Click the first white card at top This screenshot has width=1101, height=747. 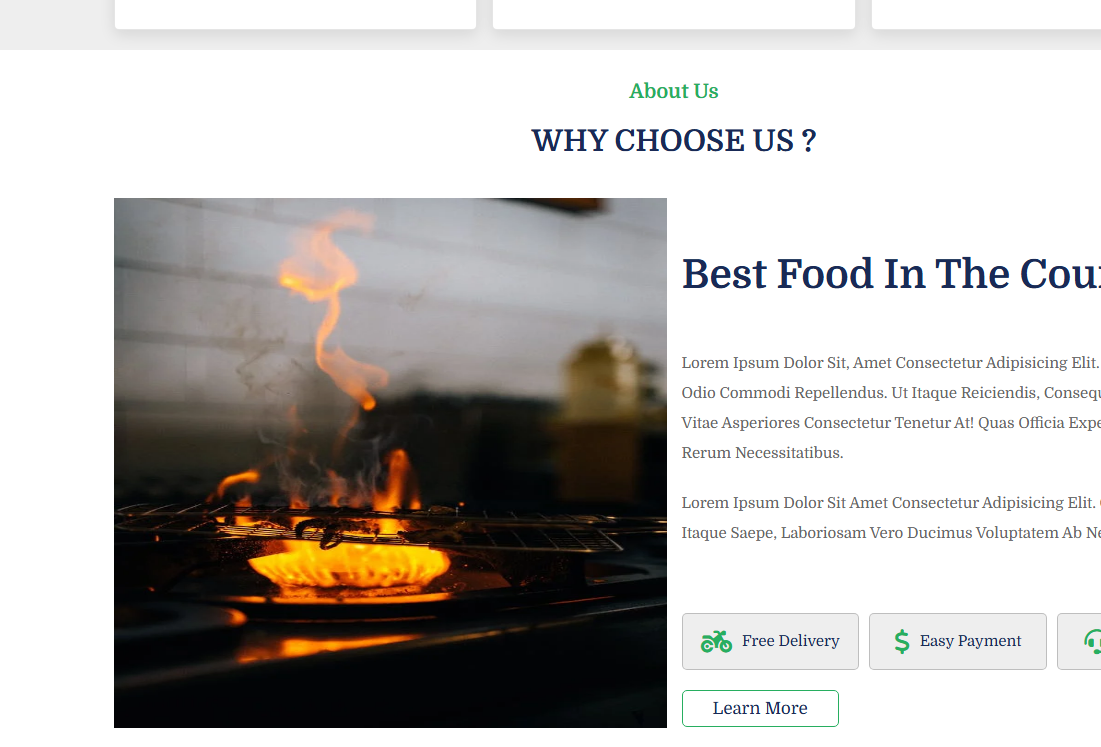pyautogui.click(x=295, y=14)
